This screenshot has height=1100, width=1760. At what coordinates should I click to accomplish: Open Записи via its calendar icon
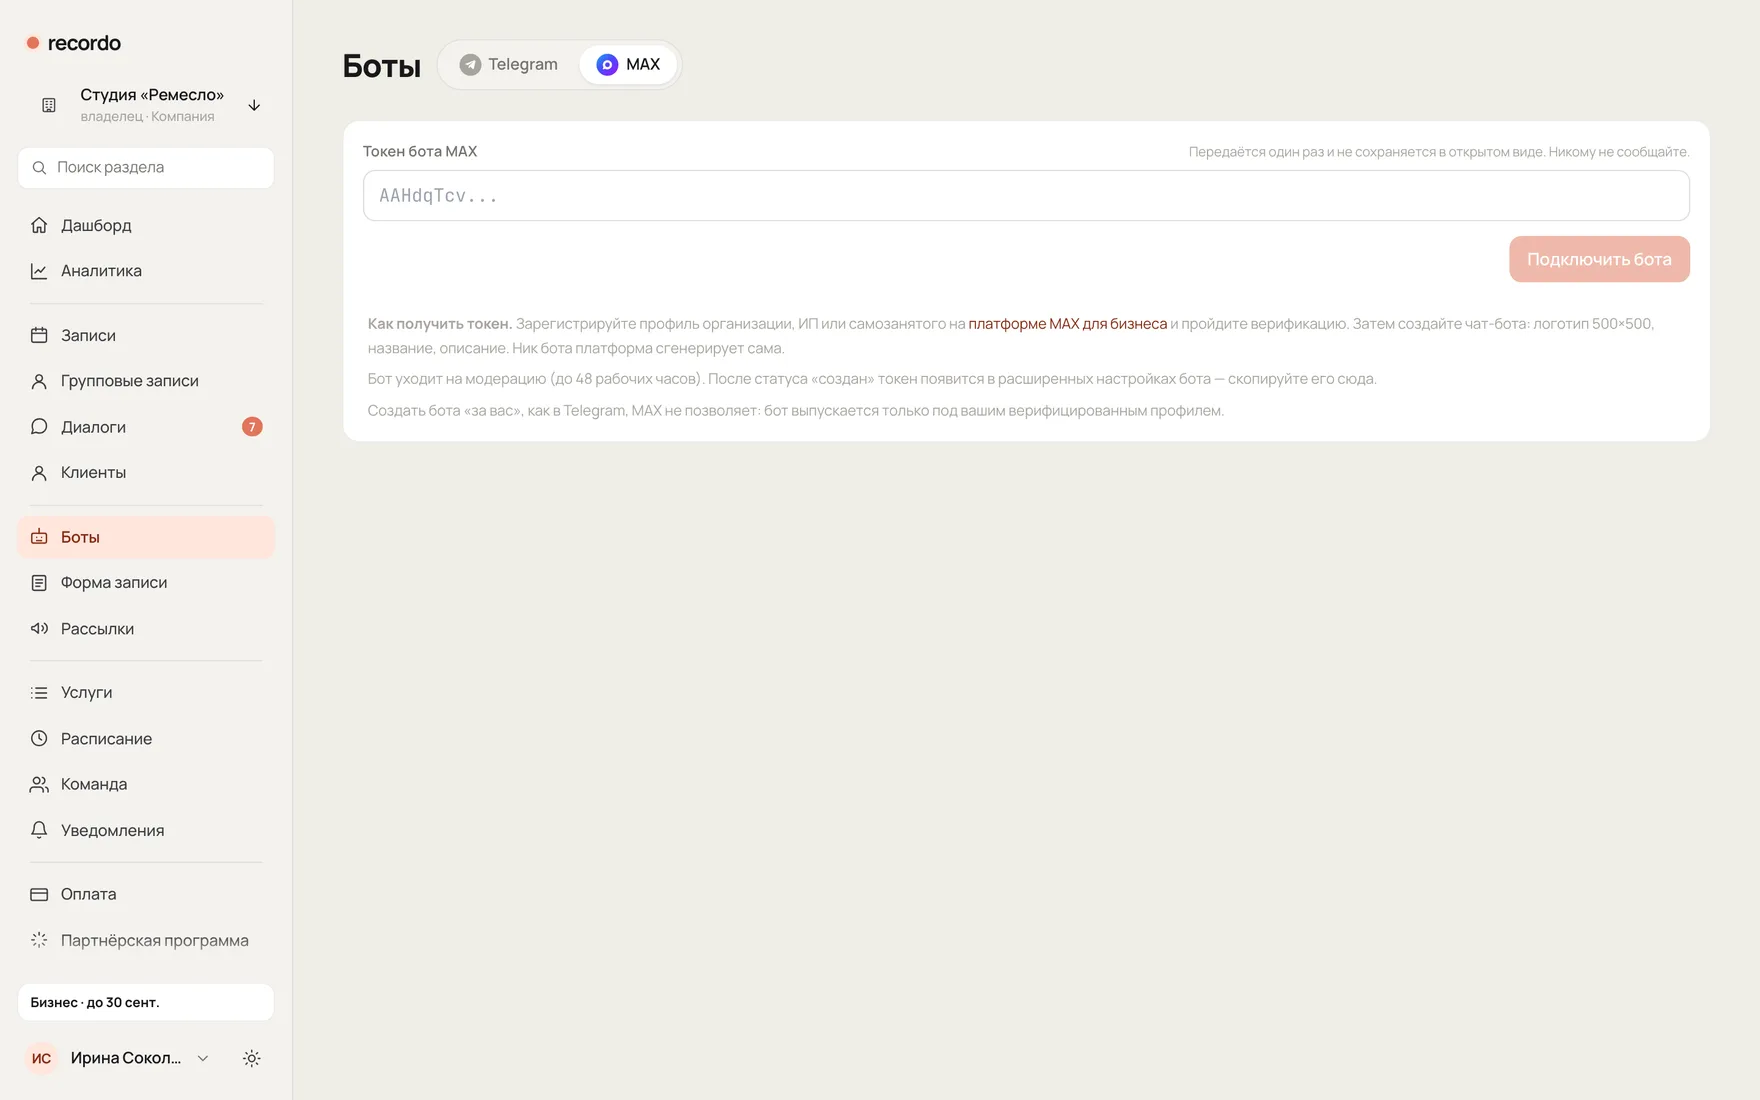tap(39, 335)
